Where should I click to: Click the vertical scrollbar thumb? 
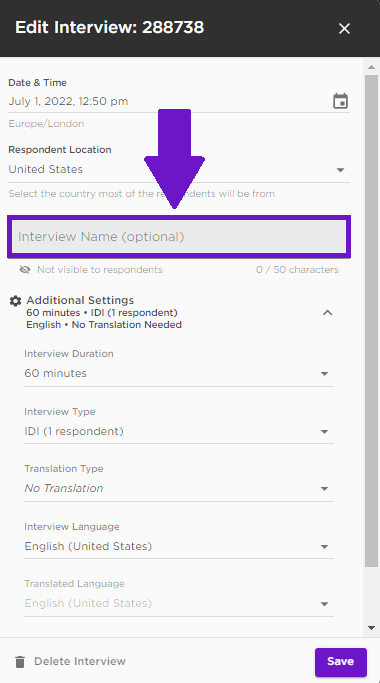point(371,321)
